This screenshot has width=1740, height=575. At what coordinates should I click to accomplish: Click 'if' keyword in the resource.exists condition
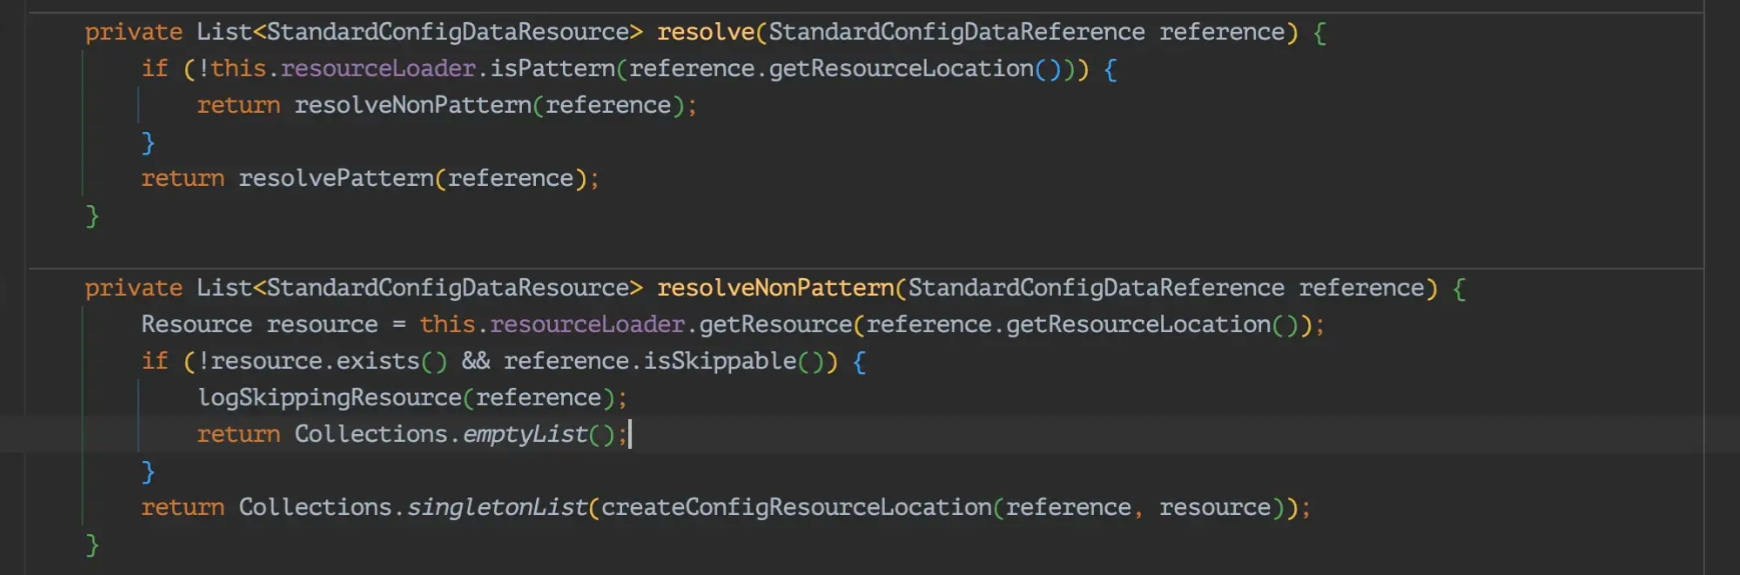(154, 361)
